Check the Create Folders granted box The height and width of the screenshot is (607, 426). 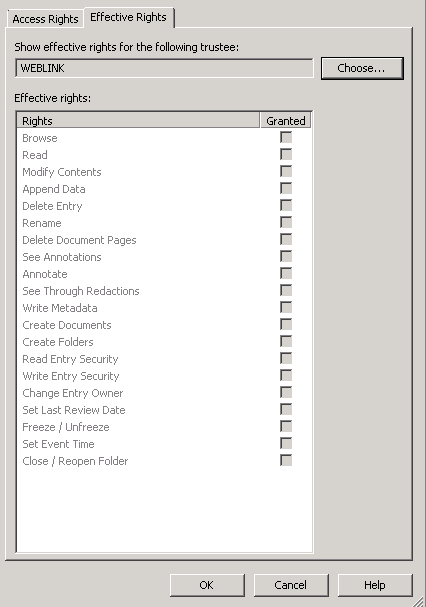286,341
